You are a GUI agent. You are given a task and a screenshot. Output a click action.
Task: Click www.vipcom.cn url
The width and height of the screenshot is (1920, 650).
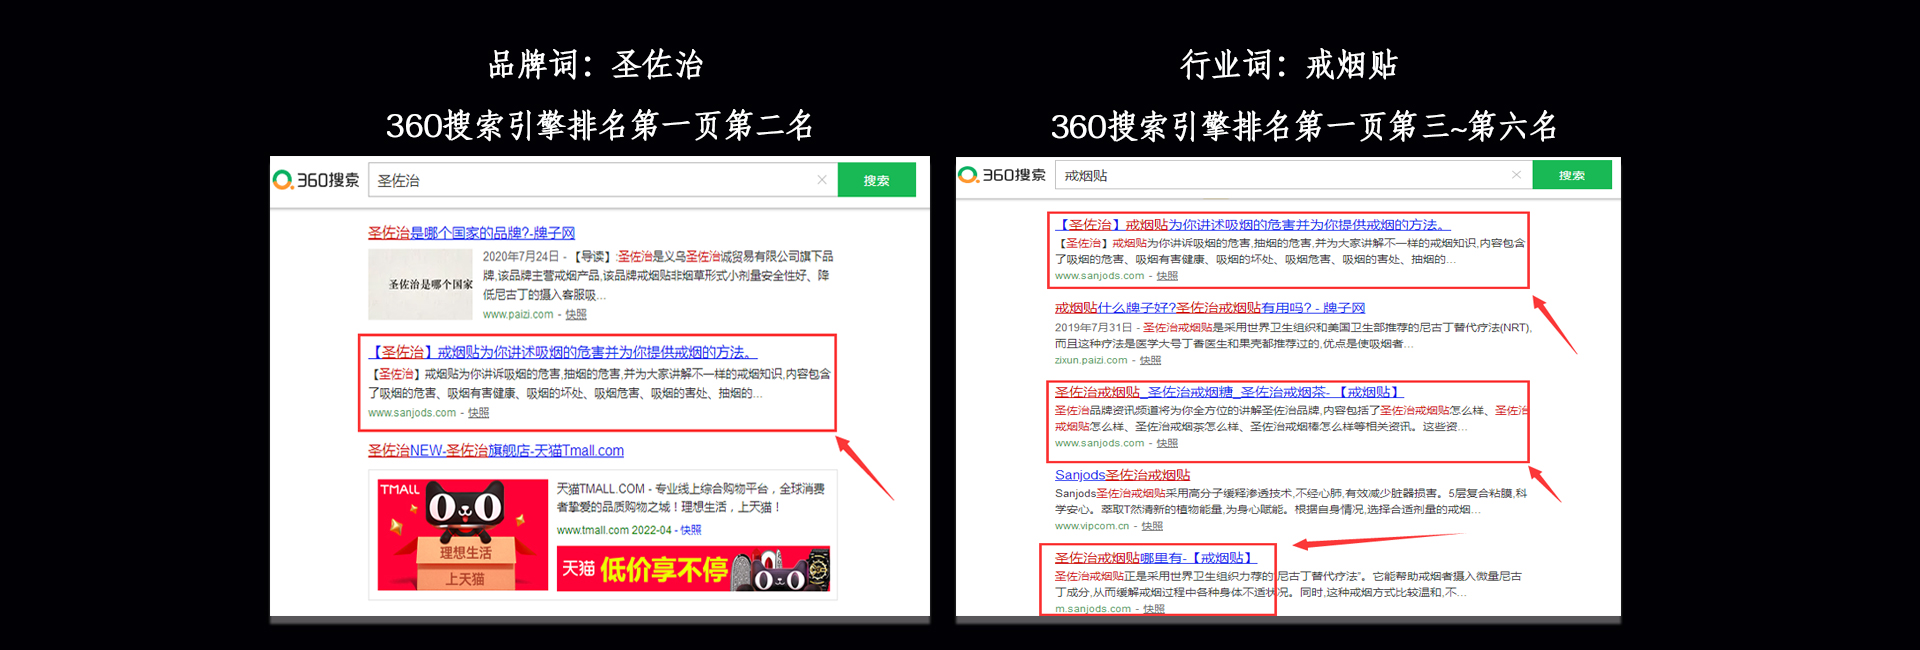pyautogui.click(x=1092, y=526)
